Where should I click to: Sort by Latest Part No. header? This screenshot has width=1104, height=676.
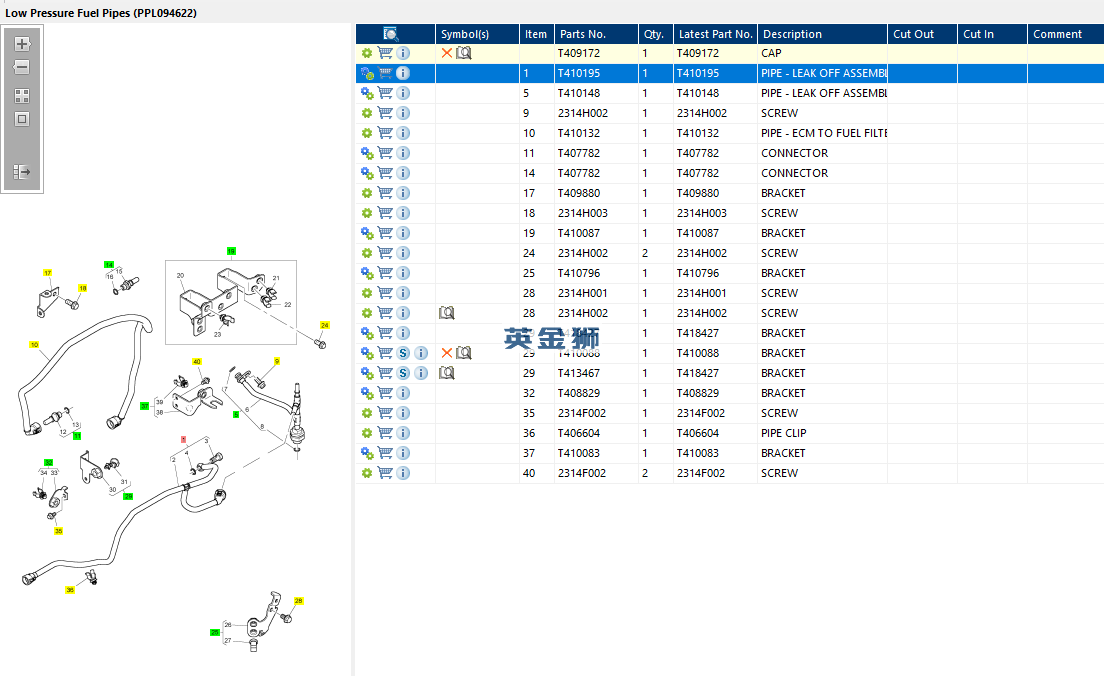(x=715, y=34)
